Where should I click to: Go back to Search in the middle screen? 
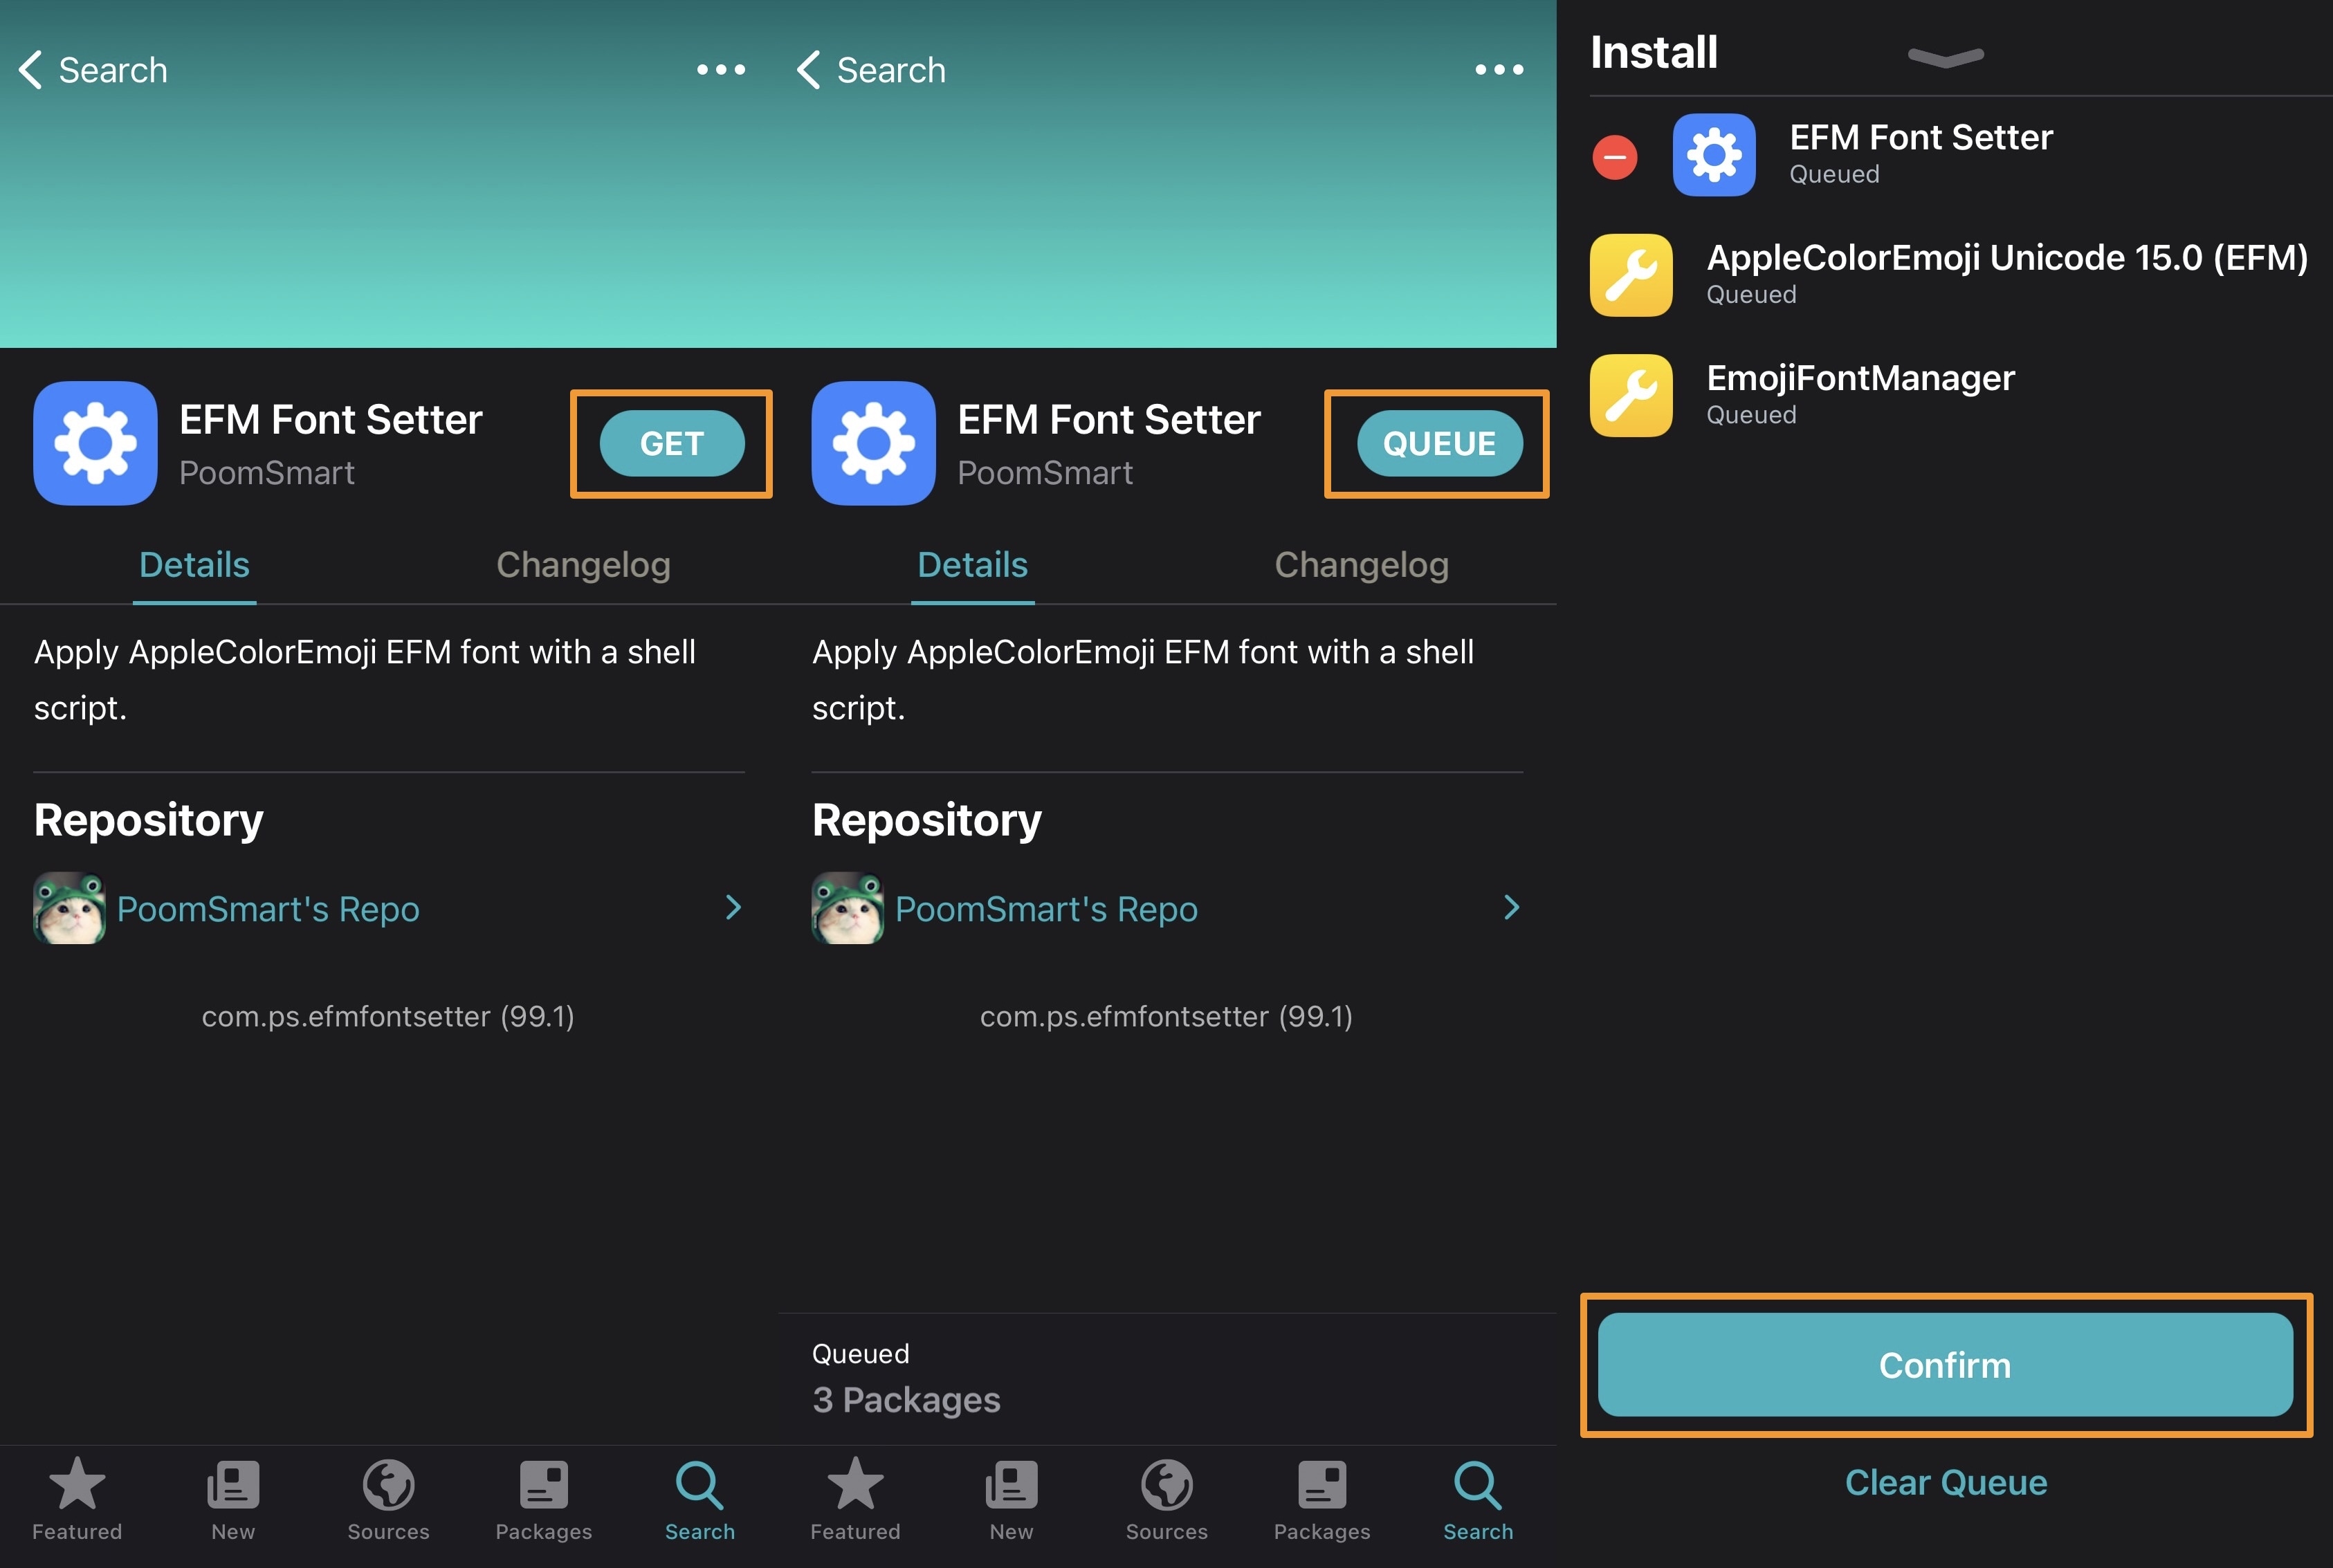point(872,70)
